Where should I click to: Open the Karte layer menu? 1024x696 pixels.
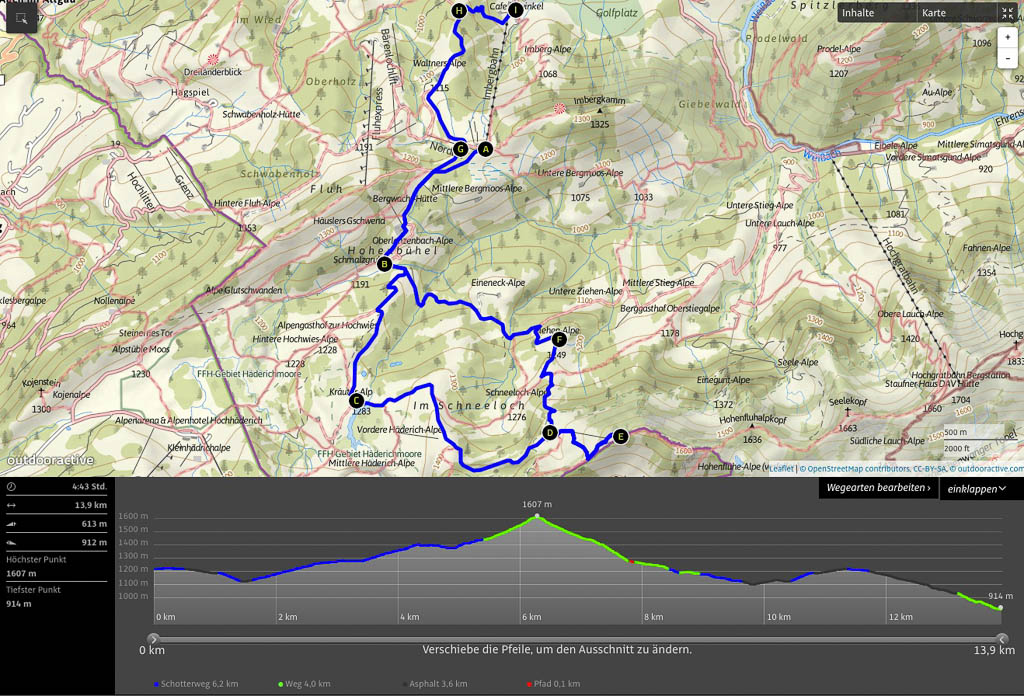click(934, 13)
